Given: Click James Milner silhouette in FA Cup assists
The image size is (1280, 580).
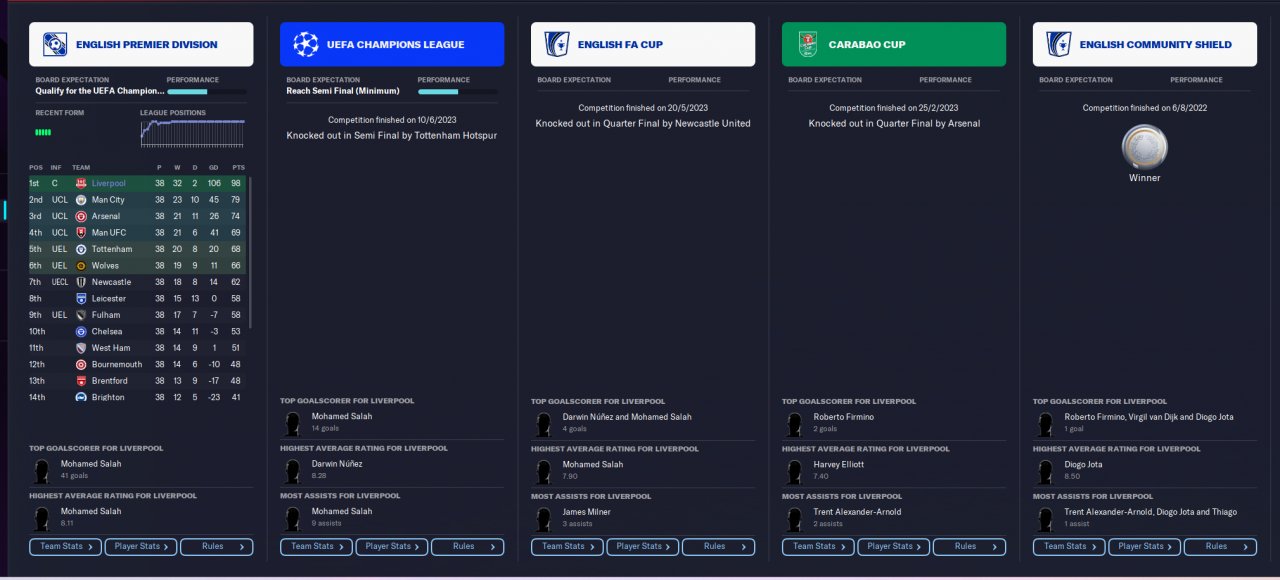Looking at the screenshot, I should [544, 519].
